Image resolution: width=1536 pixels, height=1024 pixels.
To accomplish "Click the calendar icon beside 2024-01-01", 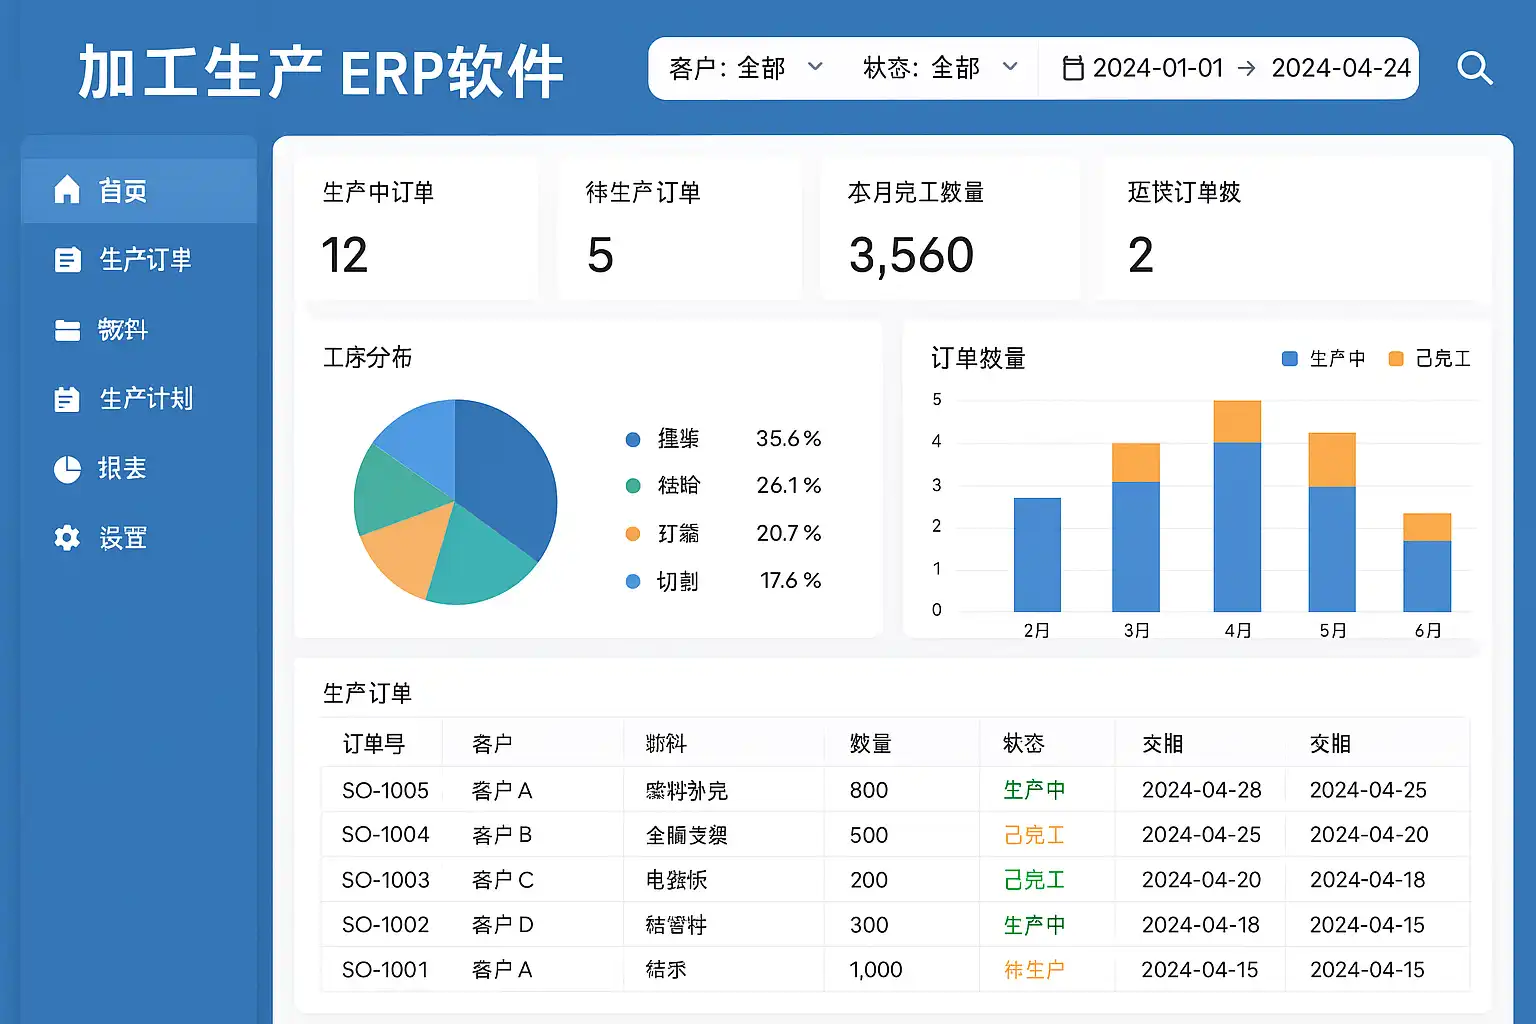I will pyautogui.click(x=1072, y=68).
